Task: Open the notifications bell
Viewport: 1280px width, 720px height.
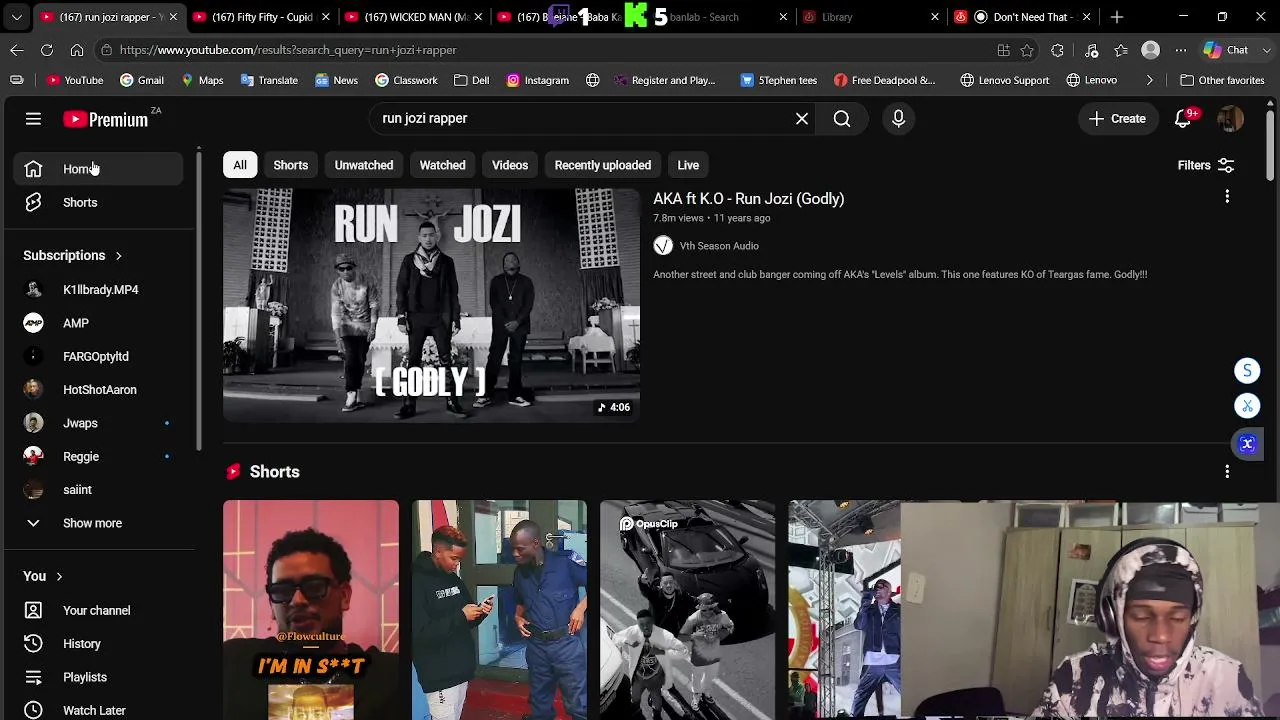Action: click(1184, 118)
